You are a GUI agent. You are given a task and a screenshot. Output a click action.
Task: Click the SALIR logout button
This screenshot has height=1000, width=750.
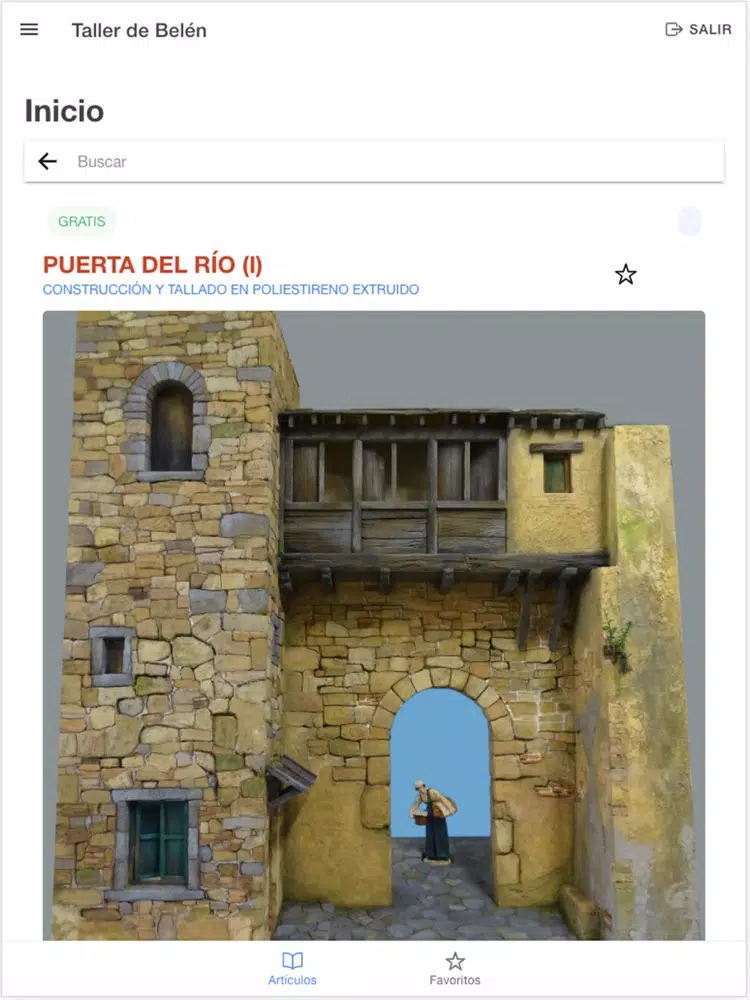click(x=698, y=29)
